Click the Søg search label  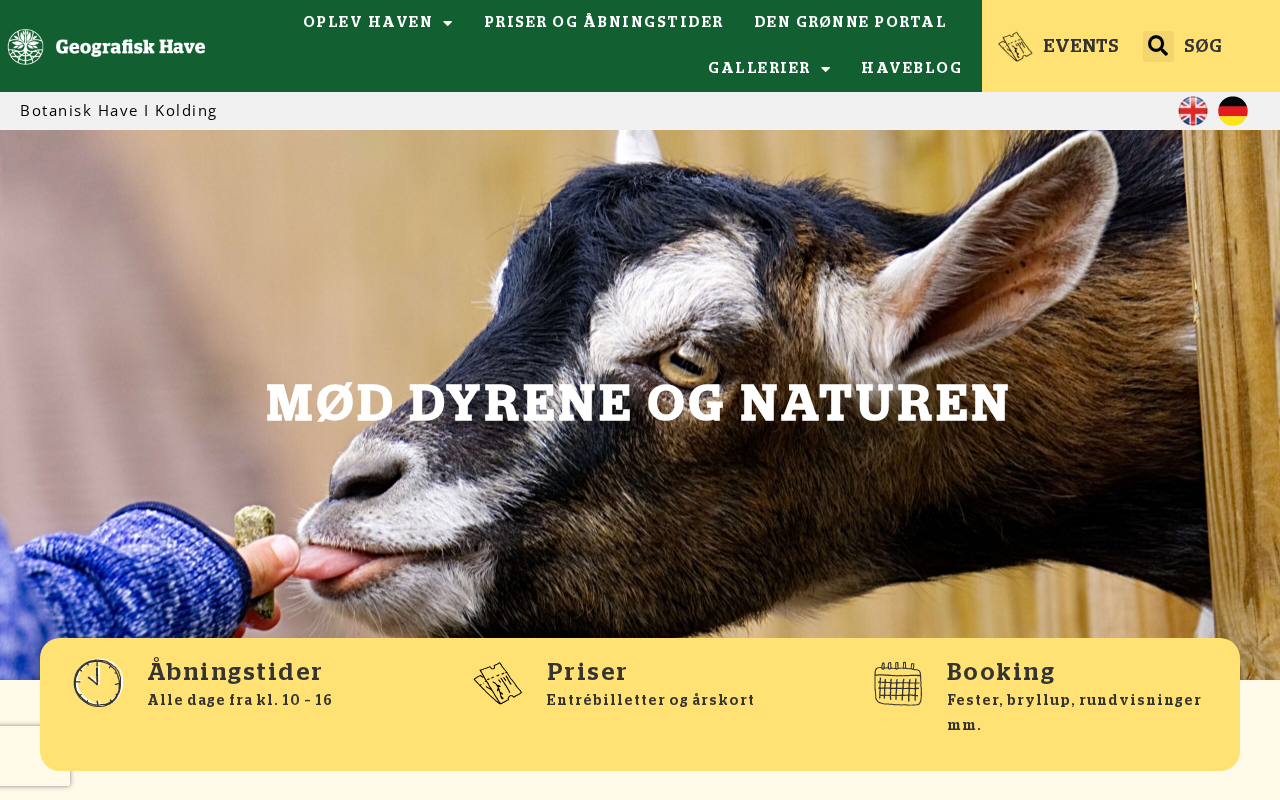(1203, 46)
